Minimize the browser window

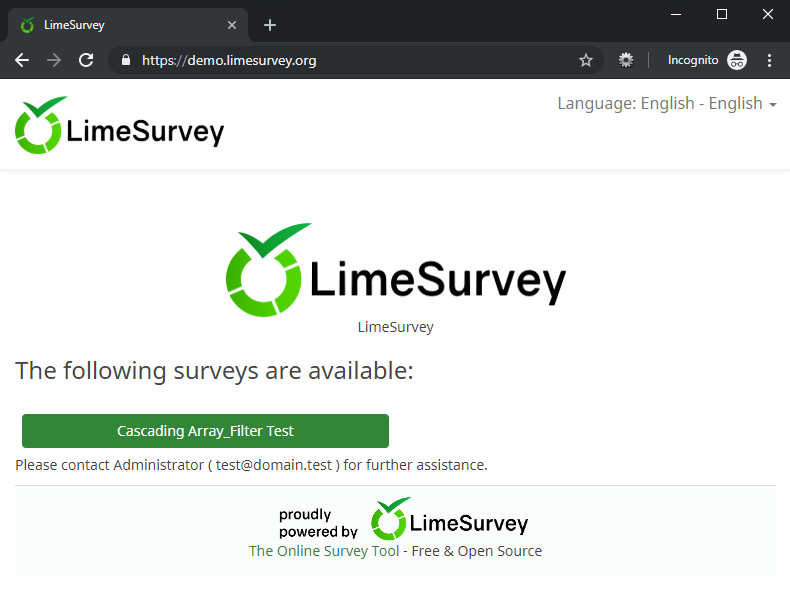tap(676, 14)
